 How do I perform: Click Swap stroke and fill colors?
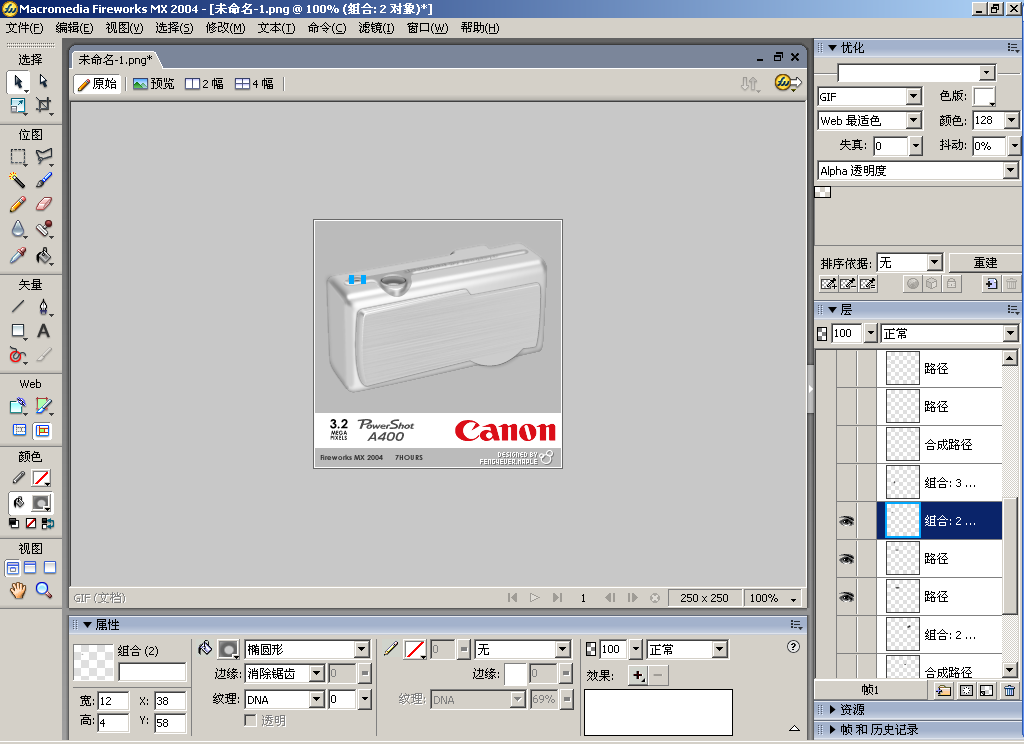tap(48, 523)
